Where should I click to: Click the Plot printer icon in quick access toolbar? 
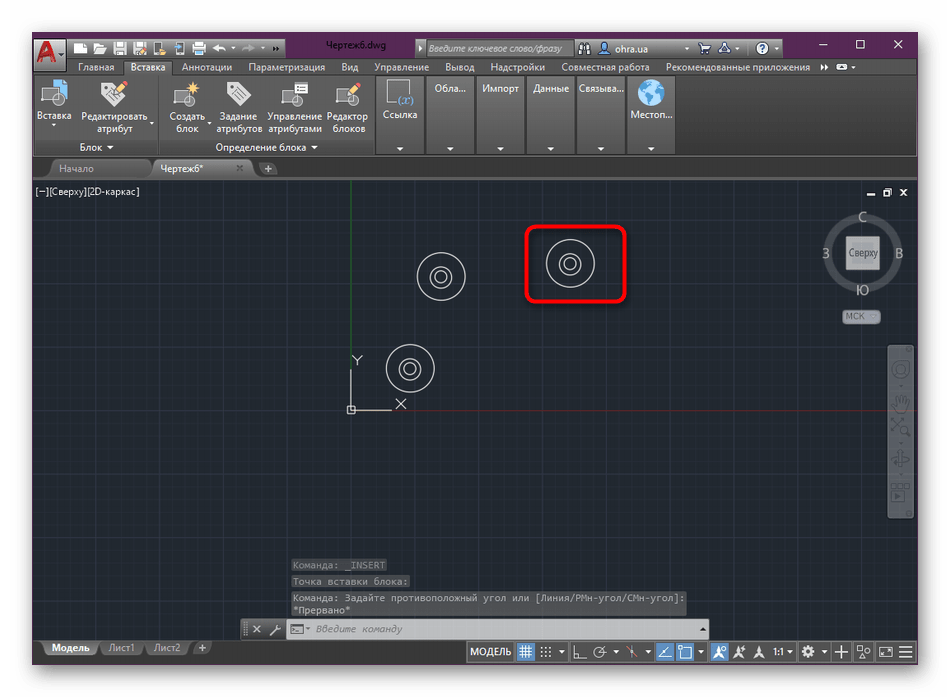pyautogui.click(x=198, y=48)
